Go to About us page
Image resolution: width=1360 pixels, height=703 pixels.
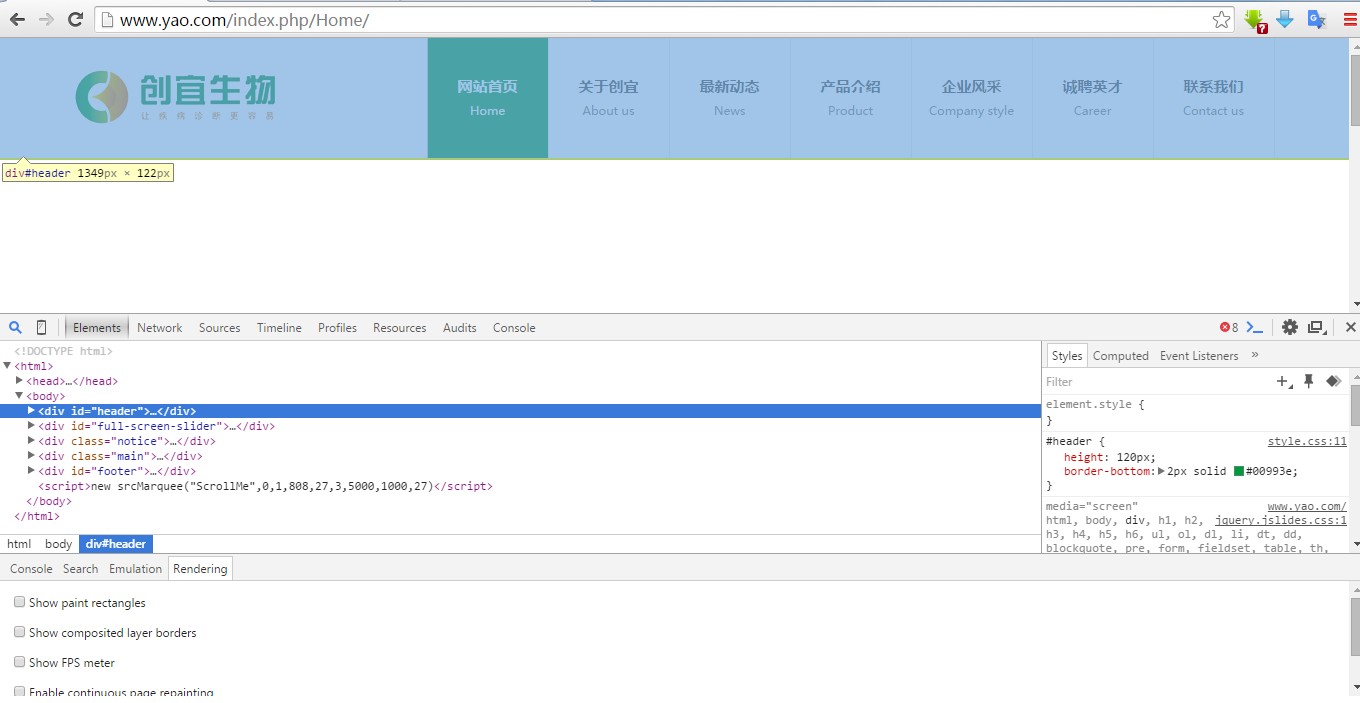click(609, 98)
